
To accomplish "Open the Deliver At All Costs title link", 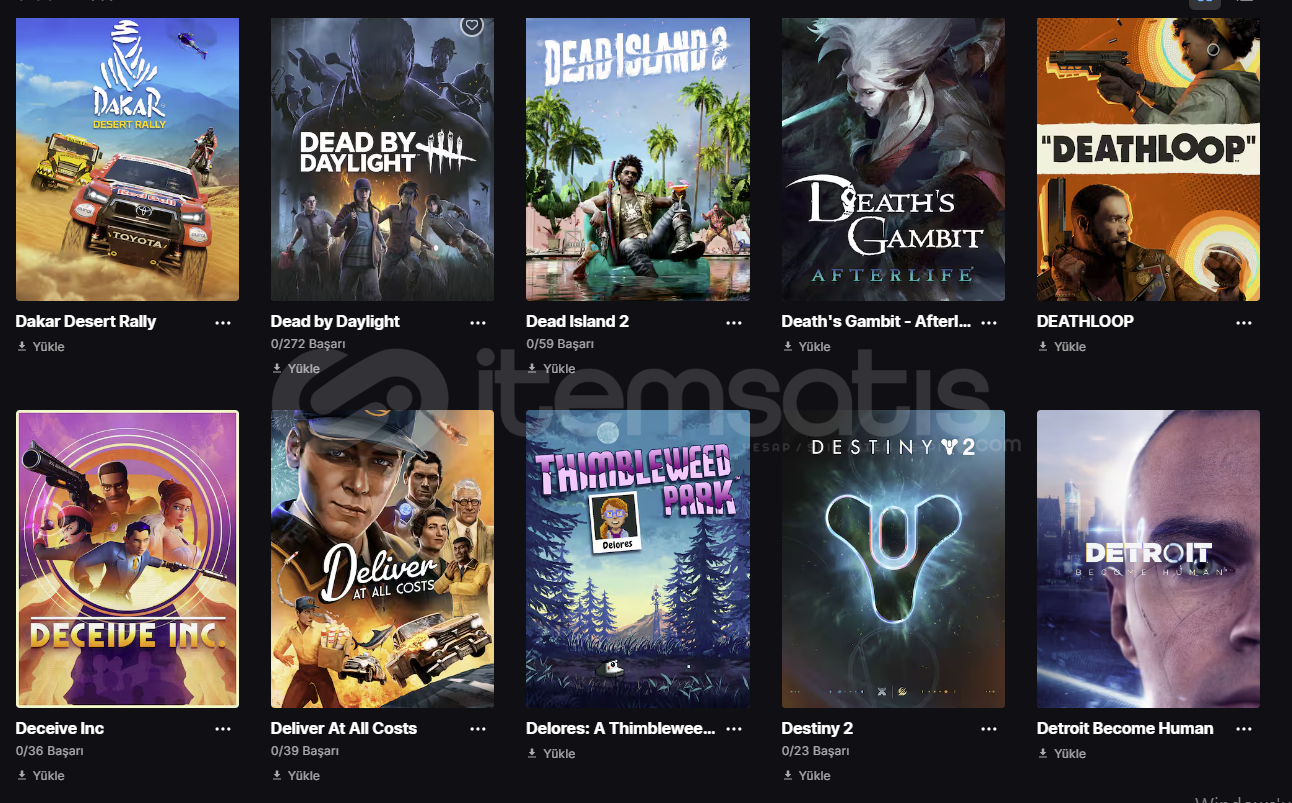I will 344,729.
